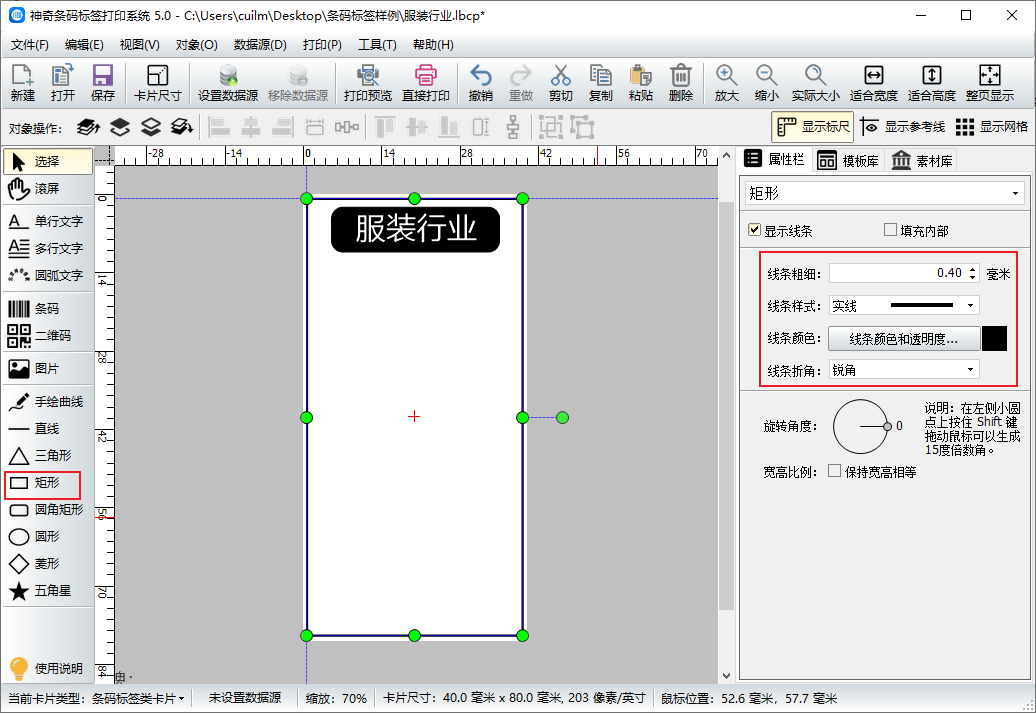Click the 适合宽度 fit width icon
This screenshot has height=713, width=1036.
tap(873, 82)
